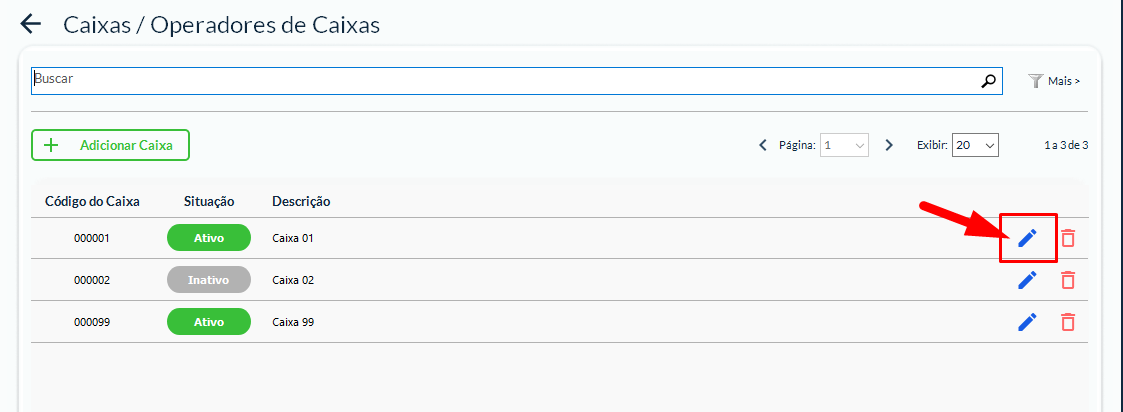The height and width of the screenshot is (412, 1123).
Task: Edit Caixa 01 with pencil icon
Action: pyautogui.click(x=1027, y=238)
